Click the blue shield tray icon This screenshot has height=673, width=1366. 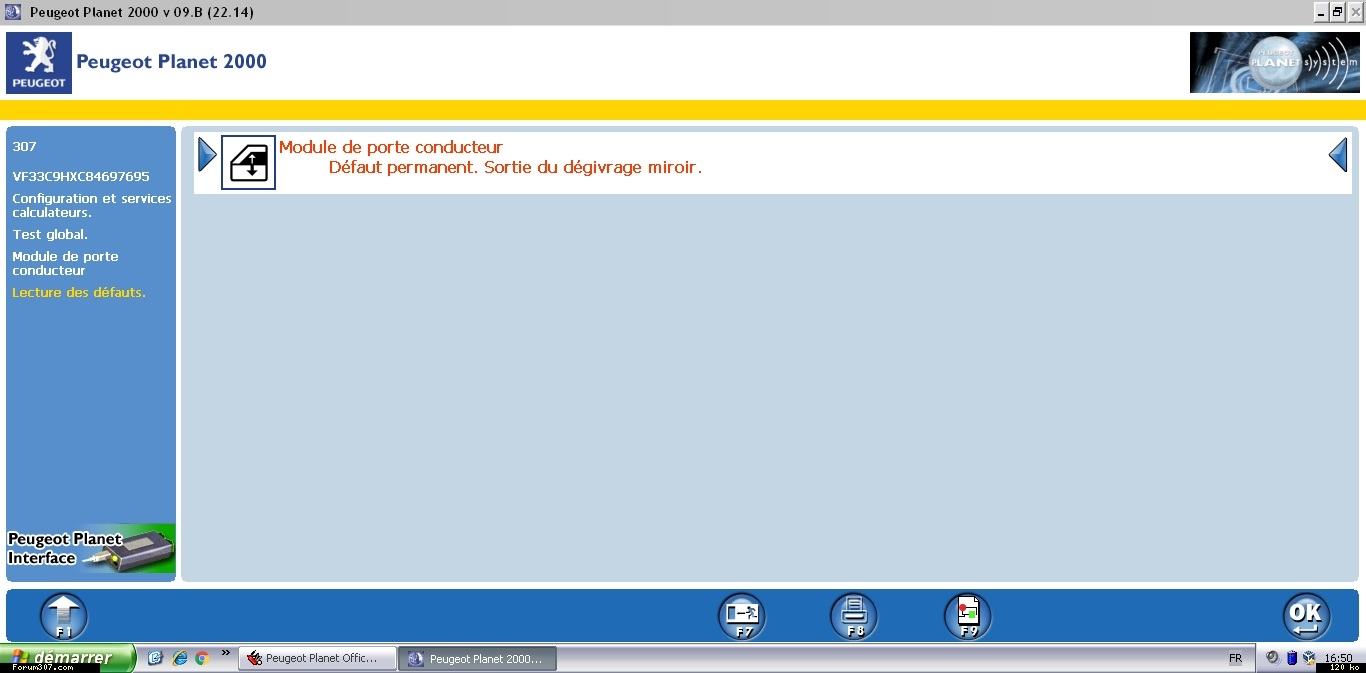[x=1291, y=658]
